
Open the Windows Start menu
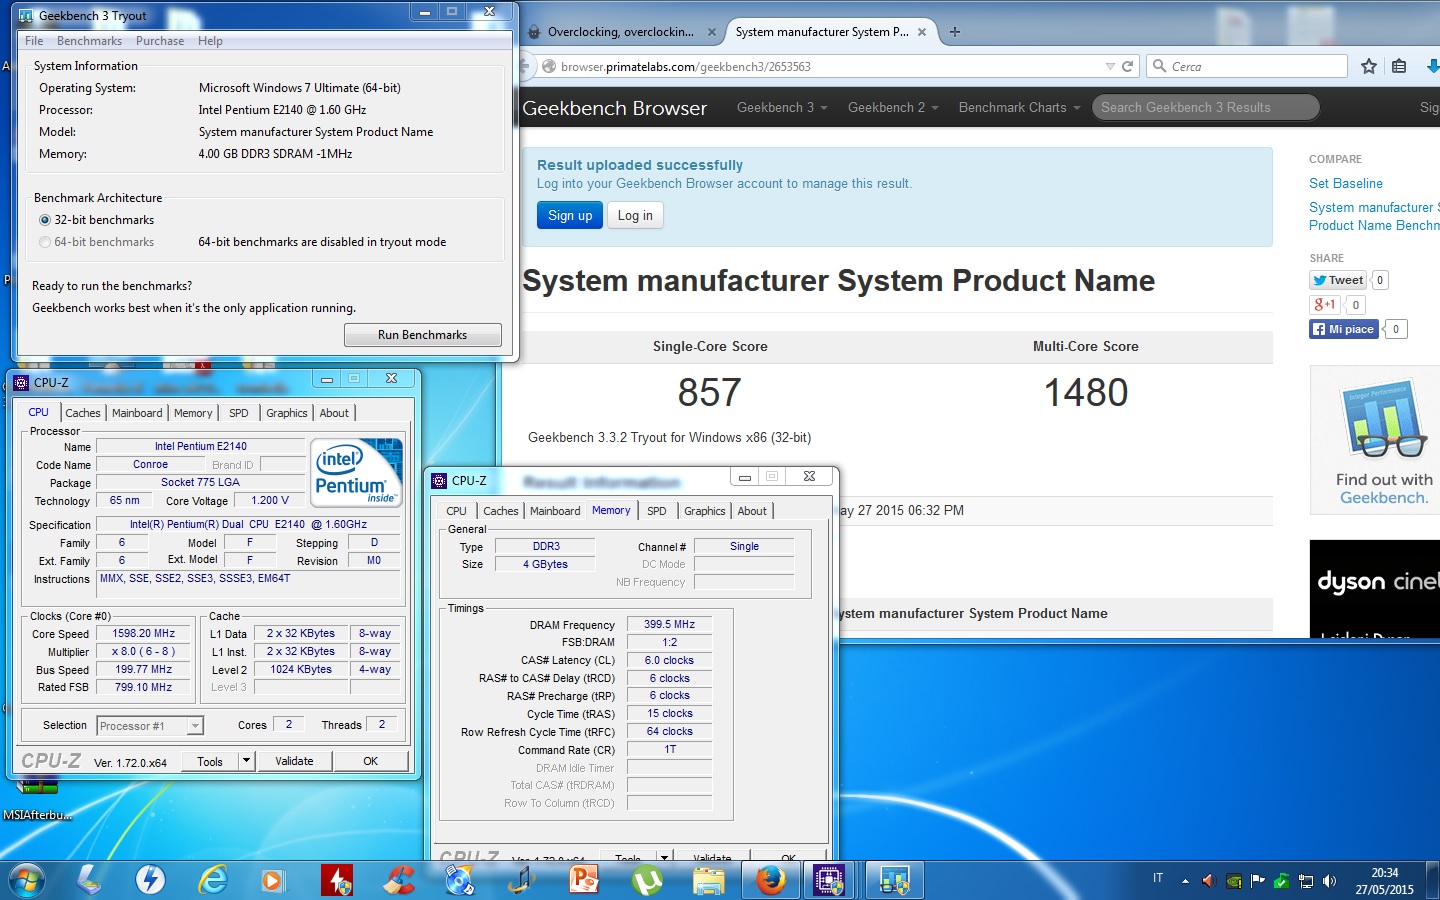click(27, 880)
